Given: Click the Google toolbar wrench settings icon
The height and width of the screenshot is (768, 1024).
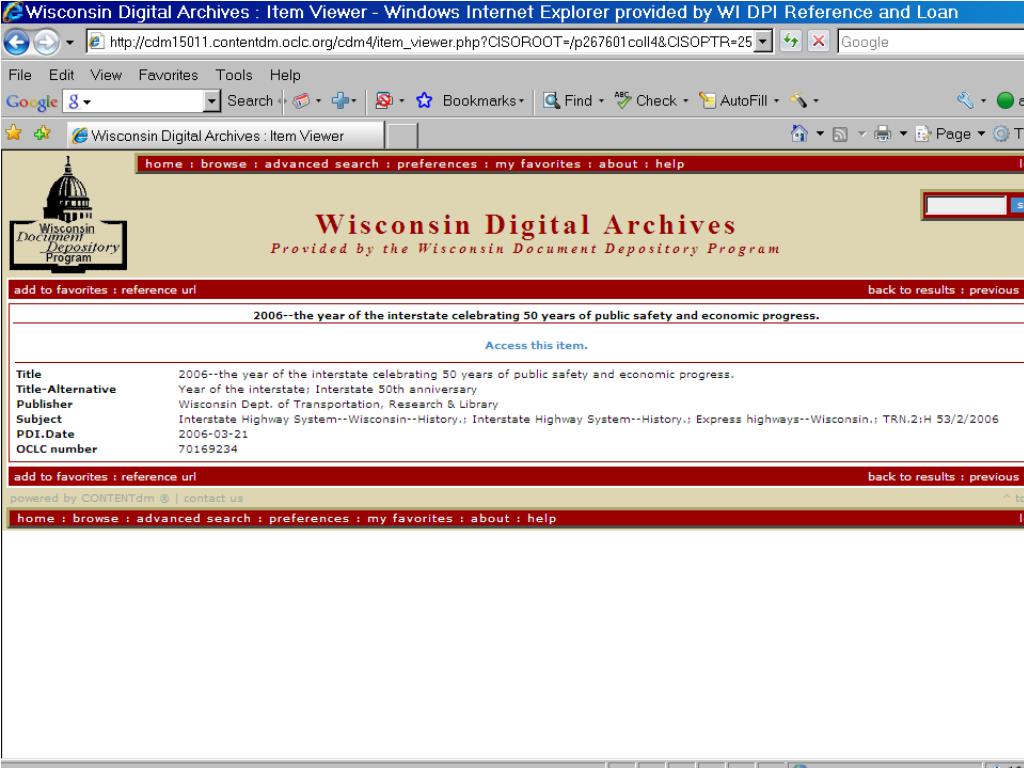Looking at the screenshot, I should [965, 101].
